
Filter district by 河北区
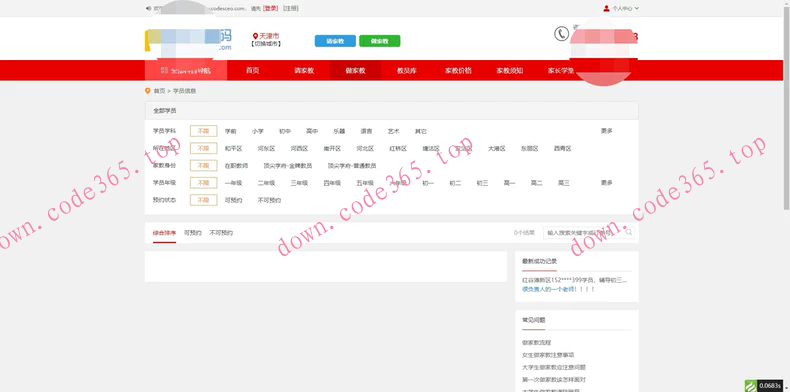point(365,149)
